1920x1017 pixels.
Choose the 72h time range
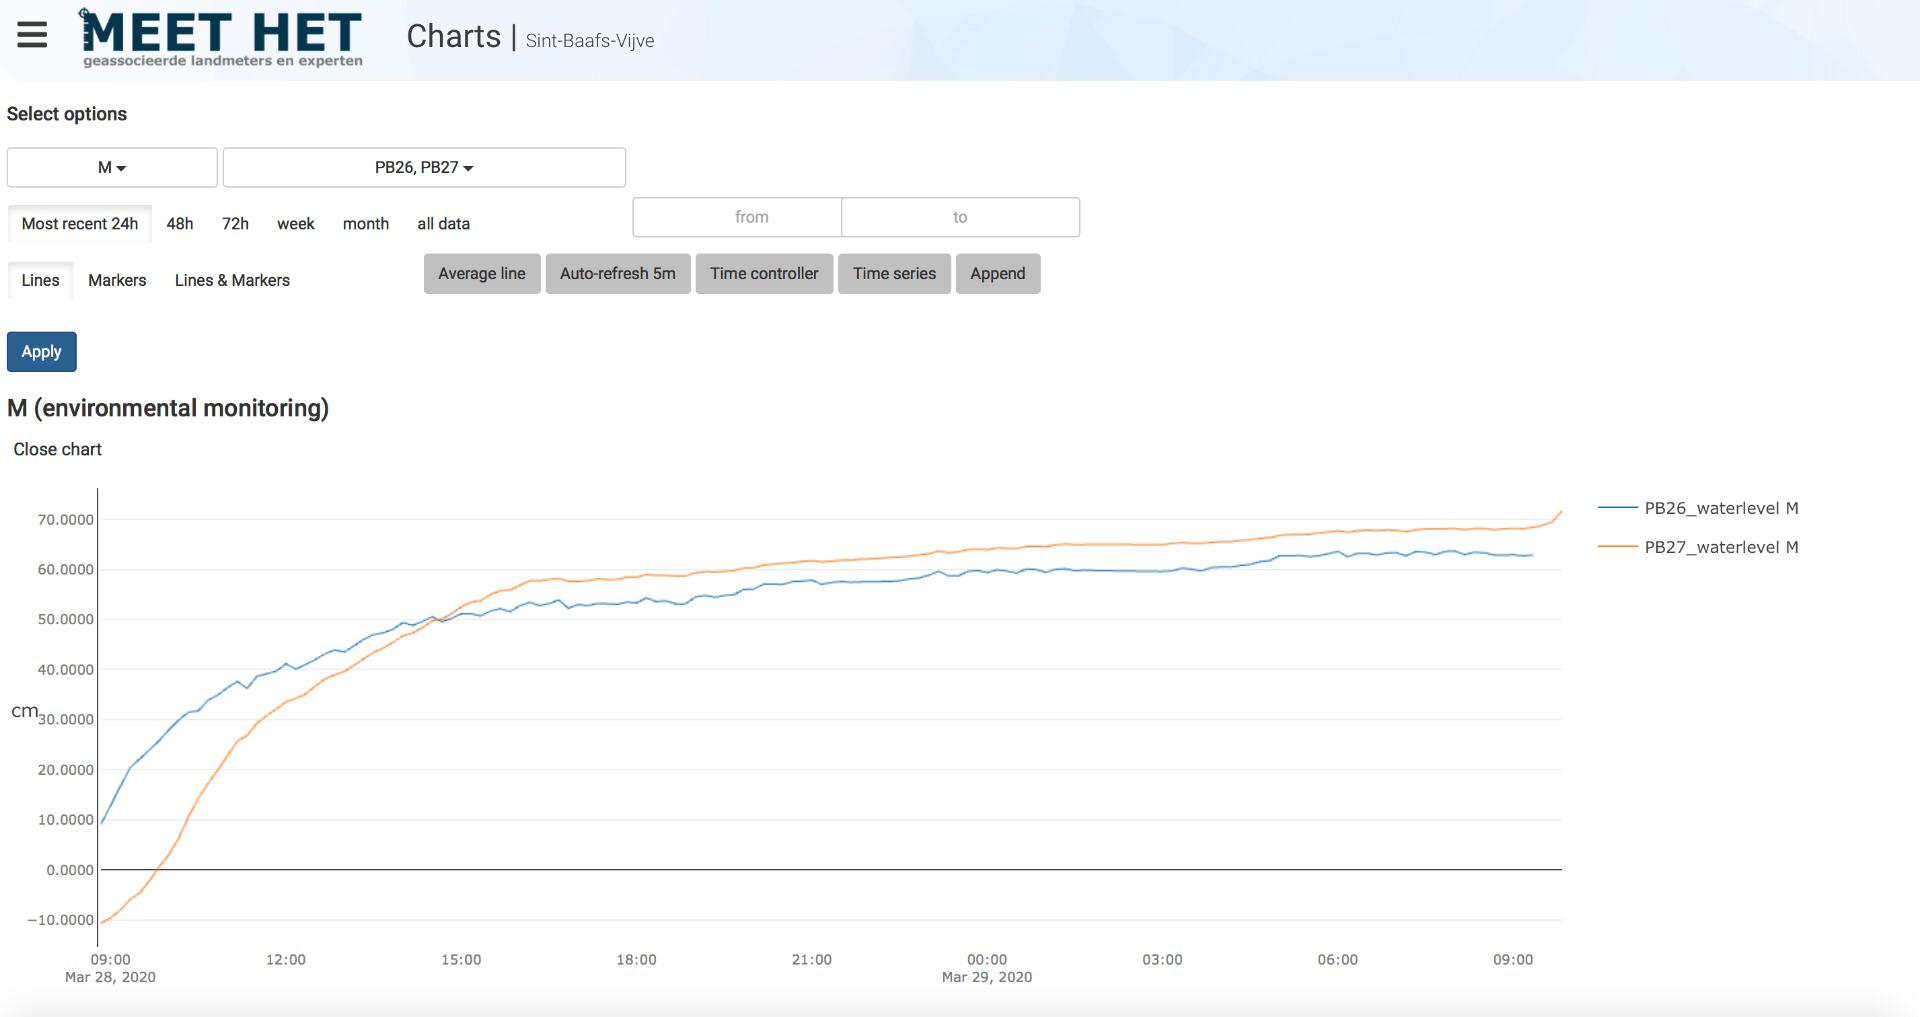coord(235,224)
